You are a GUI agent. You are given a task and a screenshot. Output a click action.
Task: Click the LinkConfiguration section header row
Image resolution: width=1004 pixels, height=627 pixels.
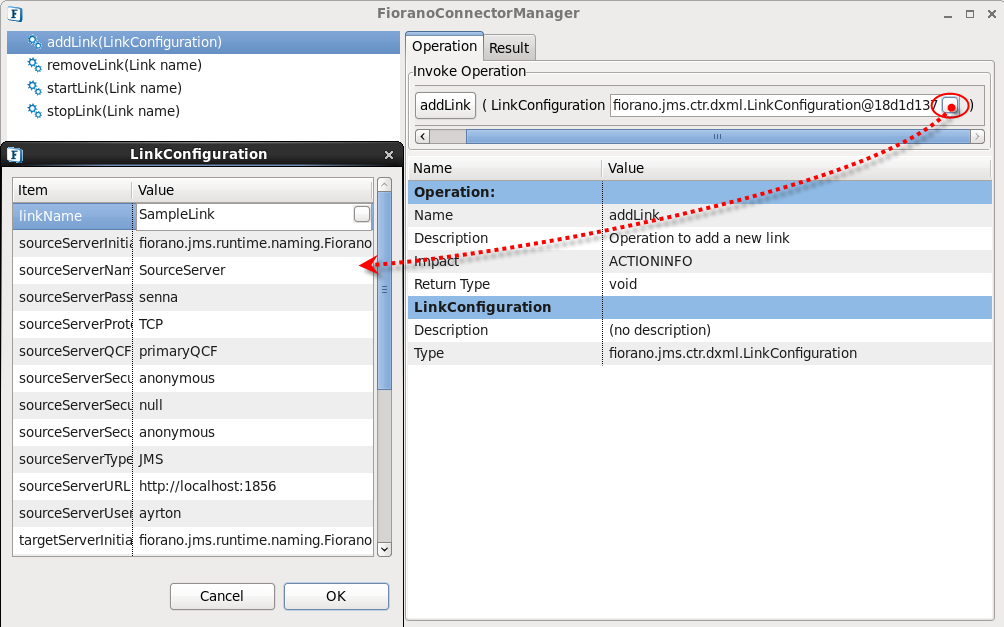(x=700, y=307)
